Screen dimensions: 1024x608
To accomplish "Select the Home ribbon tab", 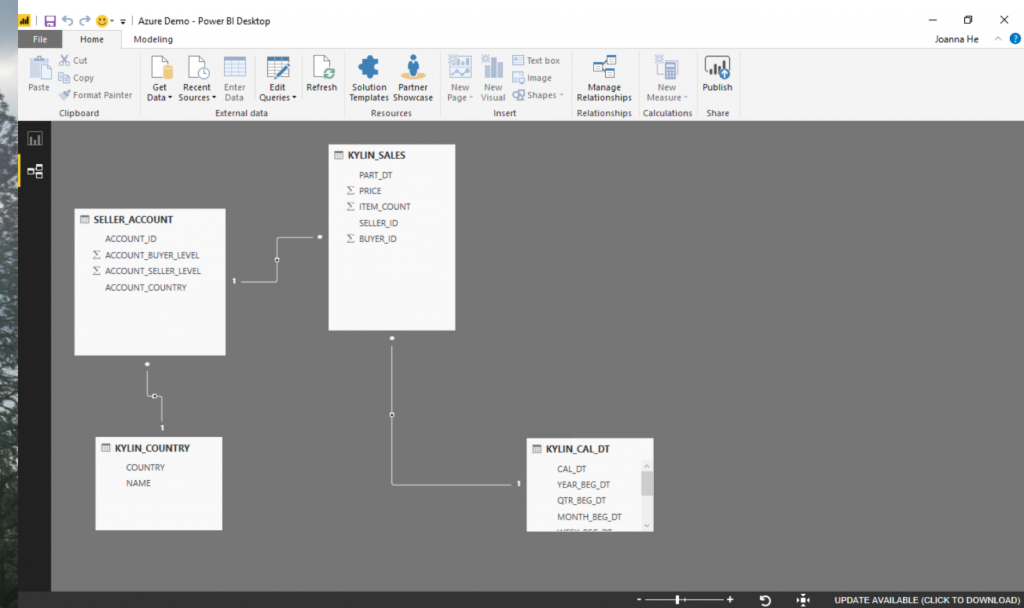I will point(91,39).
